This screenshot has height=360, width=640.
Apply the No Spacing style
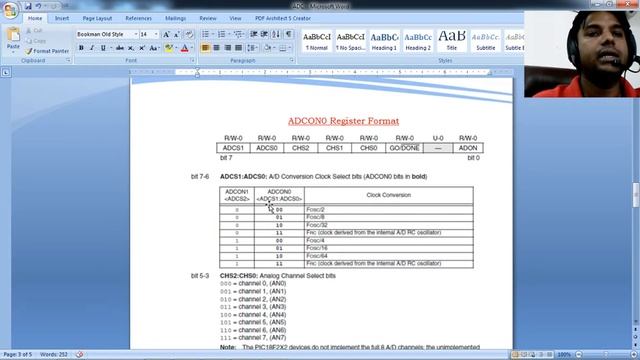(350, 41)
